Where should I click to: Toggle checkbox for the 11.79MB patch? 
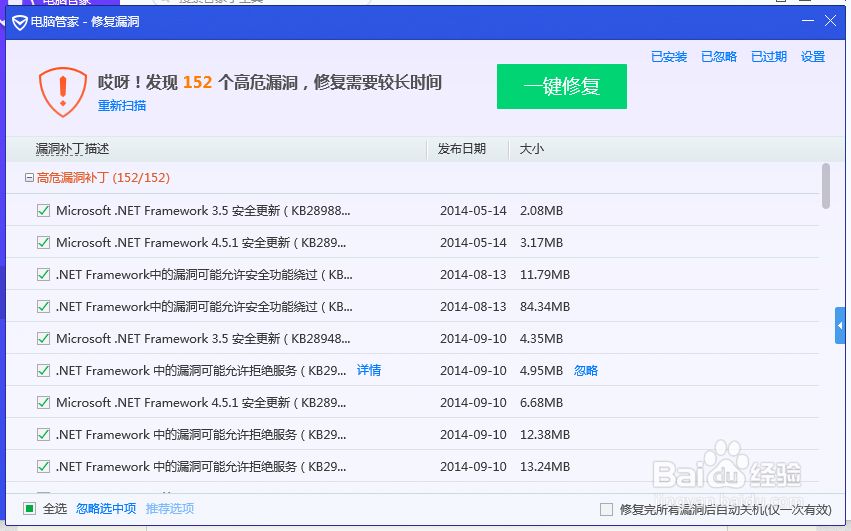click(x=43, y=275)
